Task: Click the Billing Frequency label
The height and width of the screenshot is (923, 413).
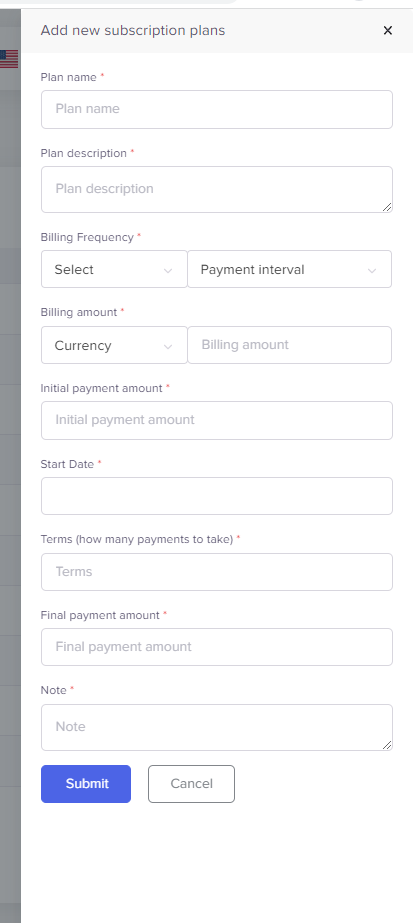Action: 87,237
